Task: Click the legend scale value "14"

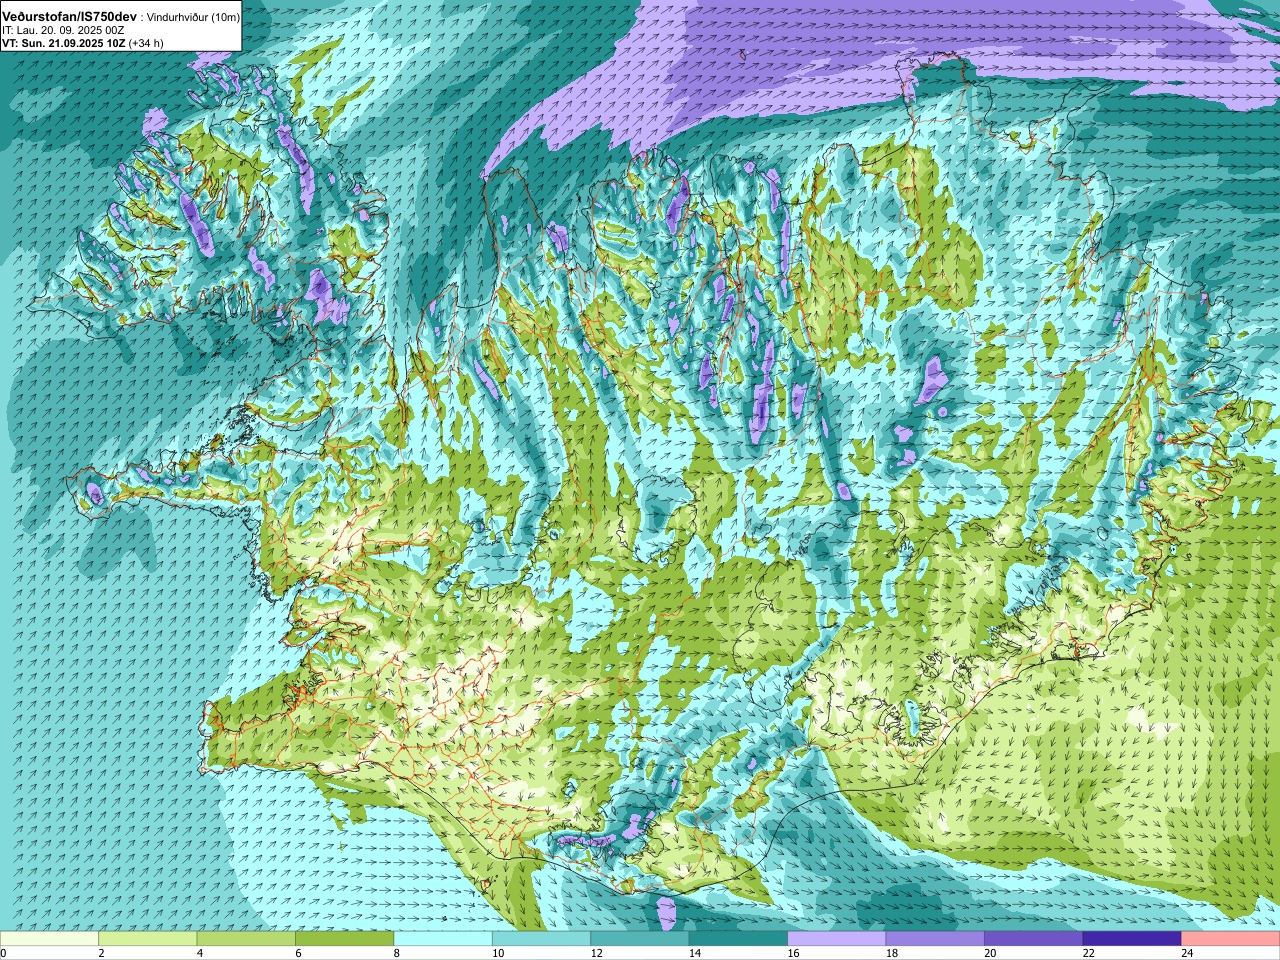Action: point(694,953)
